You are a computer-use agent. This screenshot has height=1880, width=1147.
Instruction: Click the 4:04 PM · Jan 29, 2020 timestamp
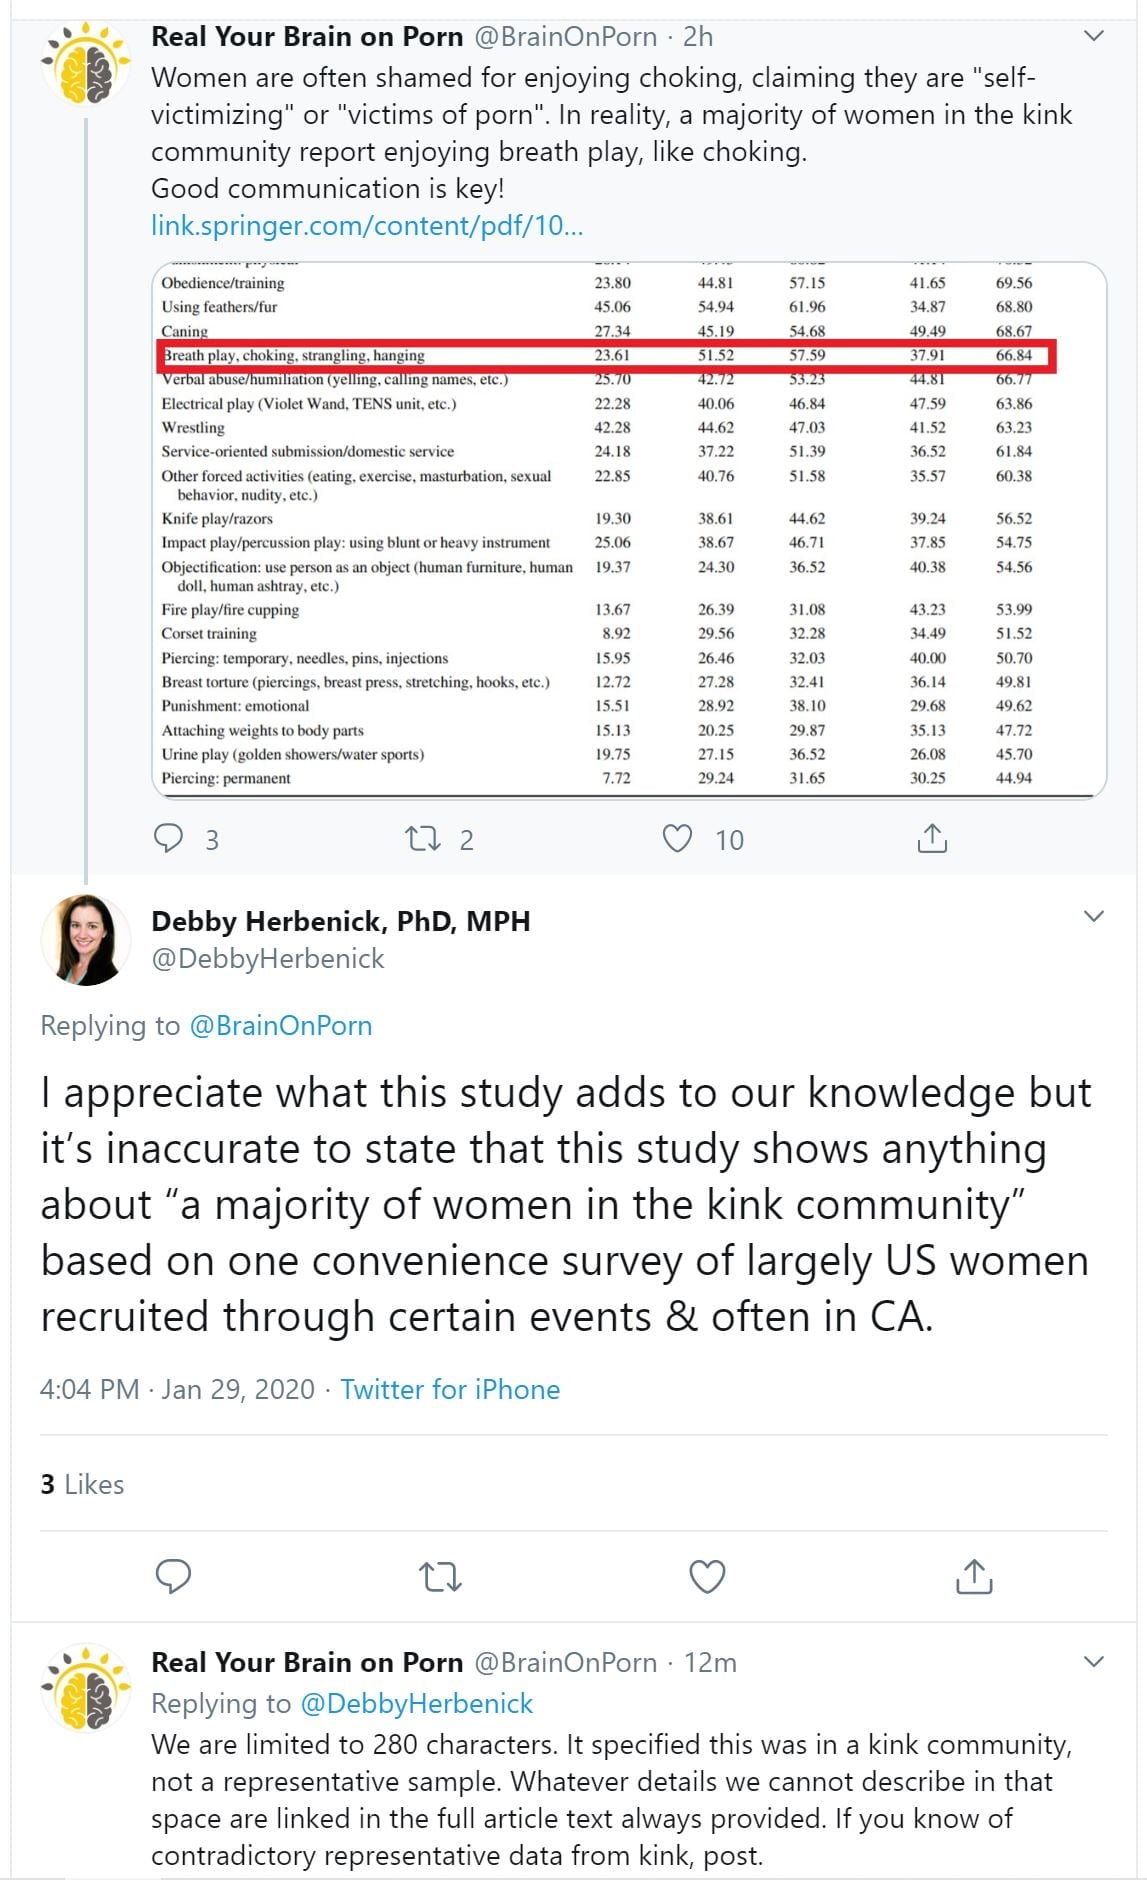[177, 1389]
